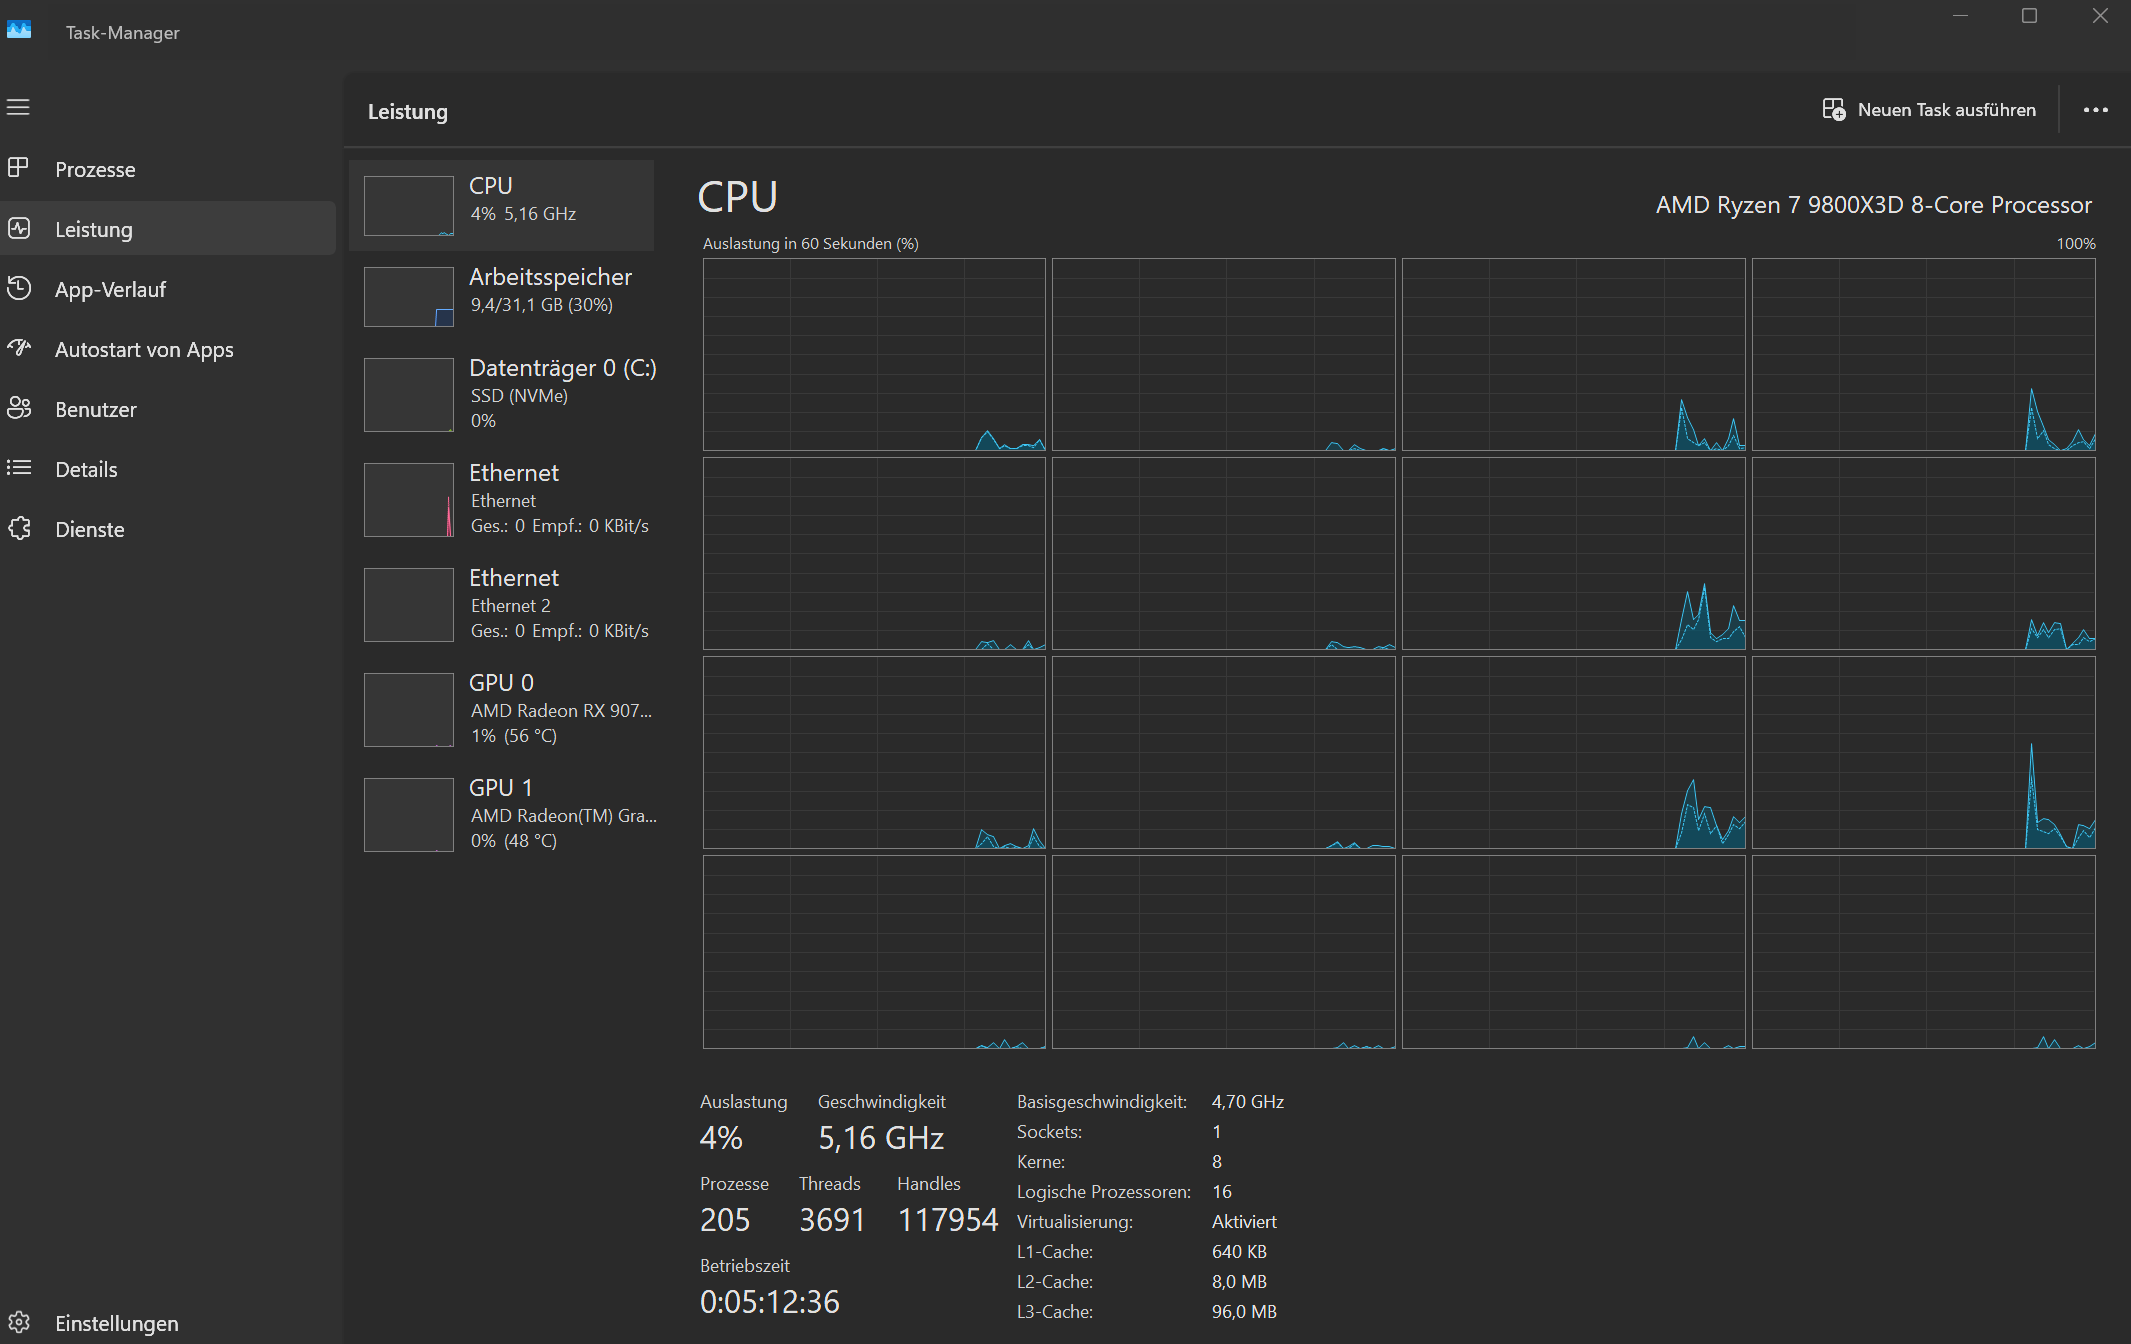Click the Threads label
This screenshot has height=1344, width=2131.
tap(830, 1184)
